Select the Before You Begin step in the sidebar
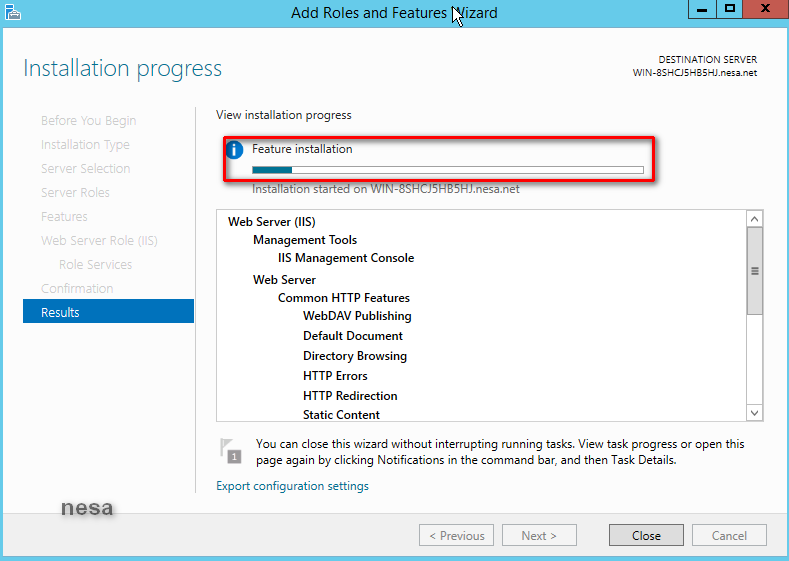The width and height of the screenshot is (789, 561). [89, 121]
